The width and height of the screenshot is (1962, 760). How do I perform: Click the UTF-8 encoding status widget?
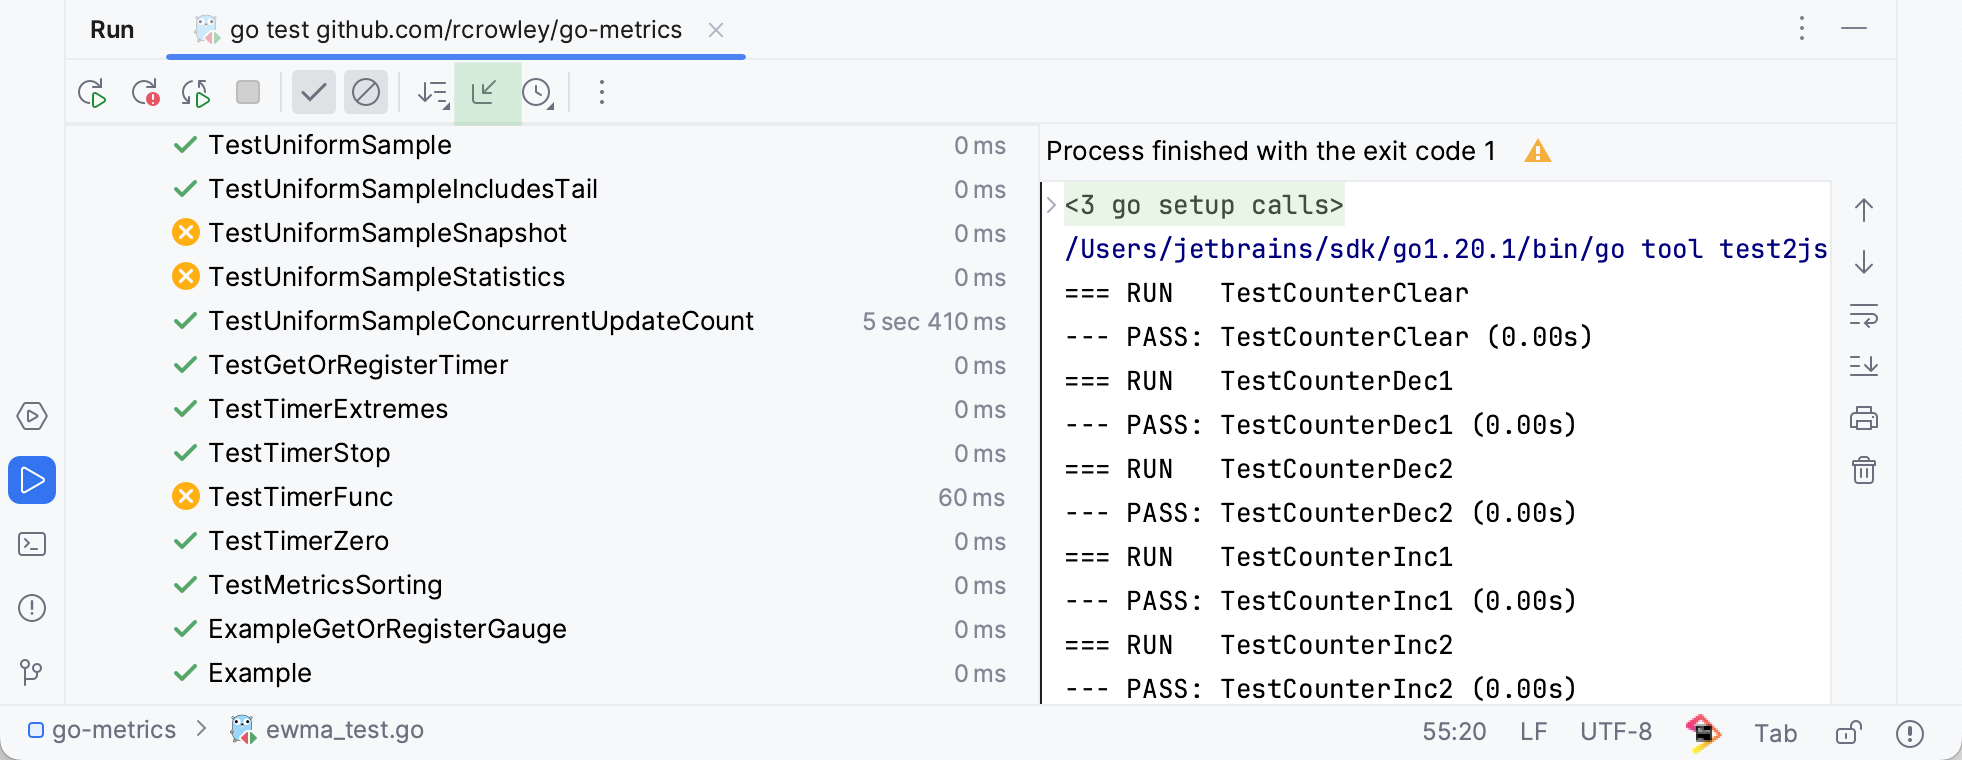(x=1615, y=732)
